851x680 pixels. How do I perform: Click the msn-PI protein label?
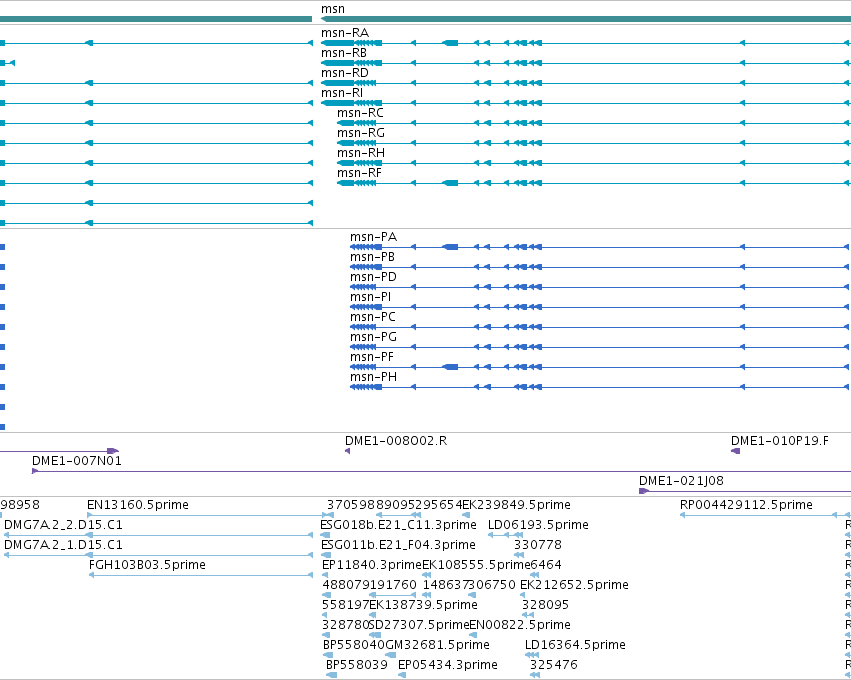pyautogui.click(x=370, y=297)
